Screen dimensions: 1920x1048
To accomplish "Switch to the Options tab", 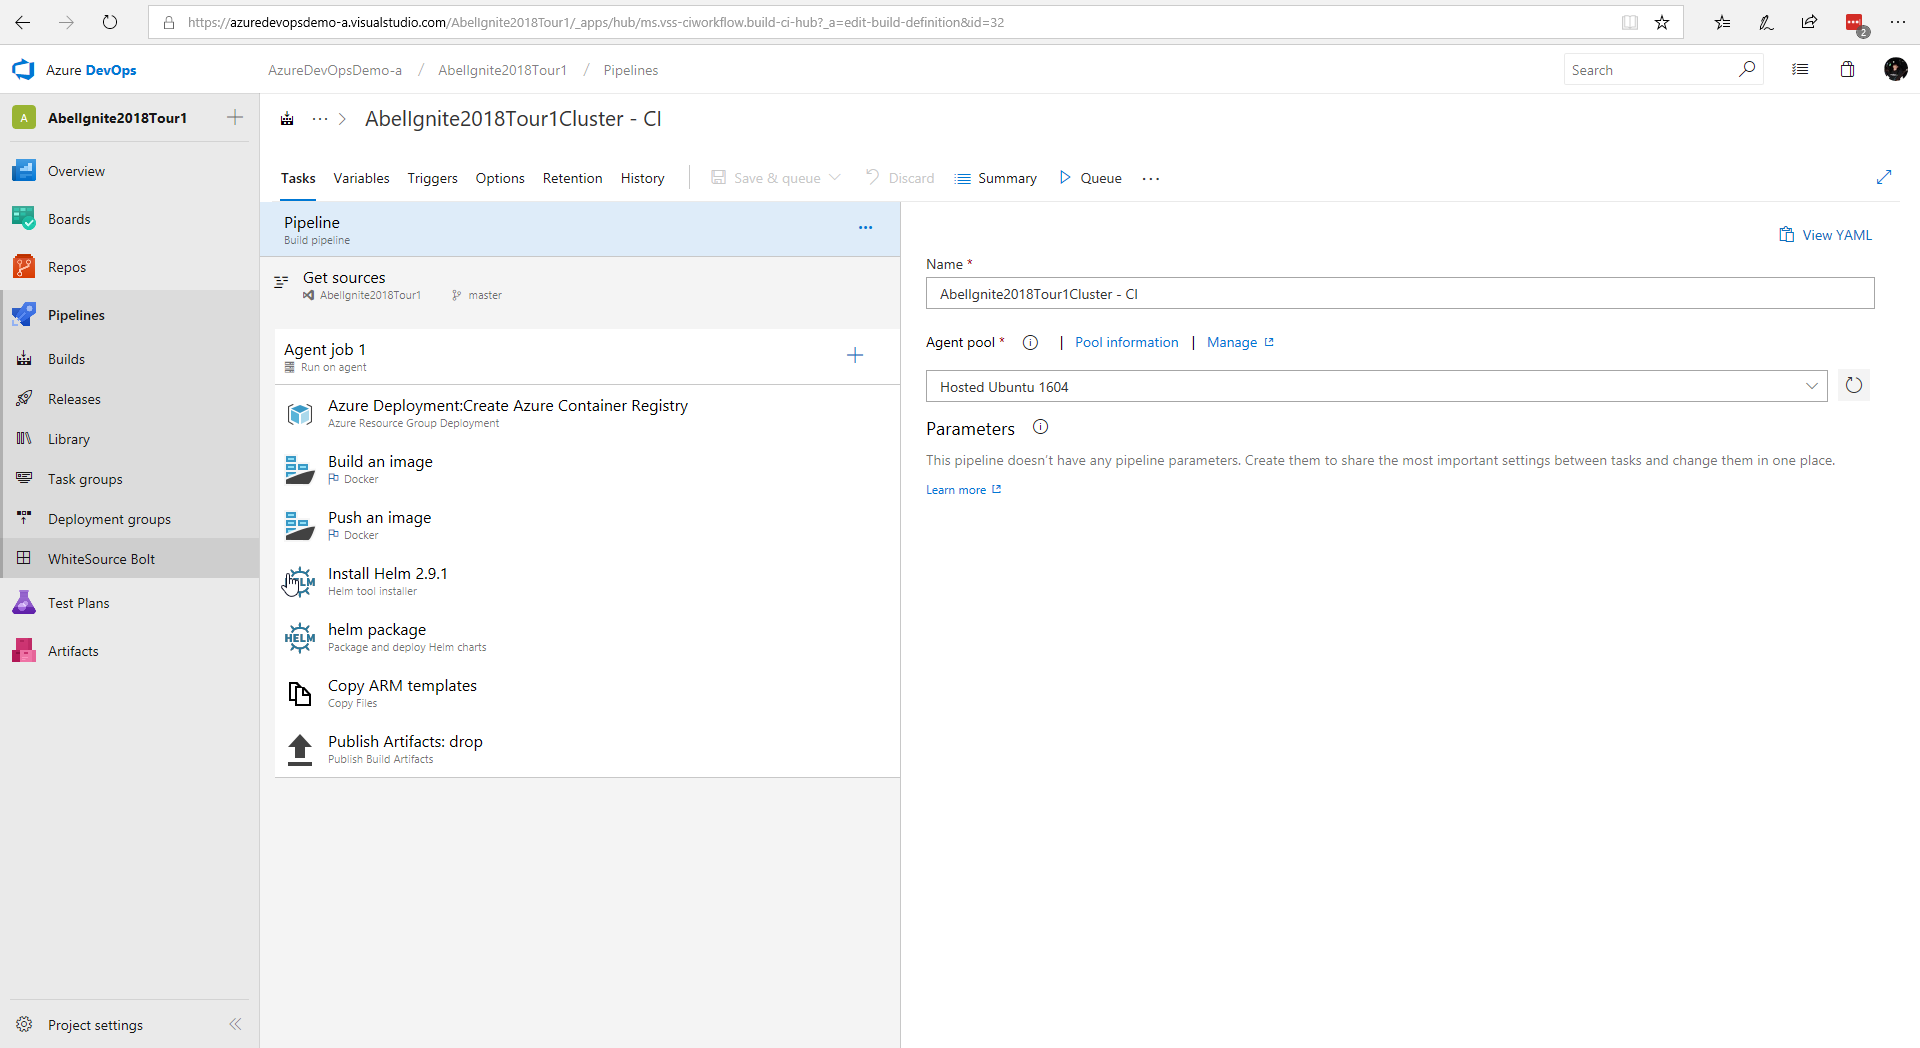I will pos(500,178).
